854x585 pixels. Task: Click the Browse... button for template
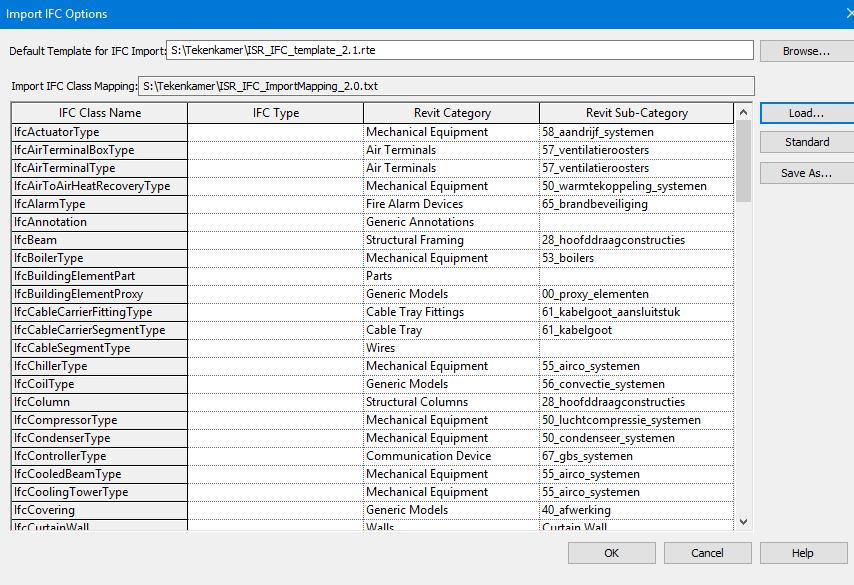coord(806,51)
